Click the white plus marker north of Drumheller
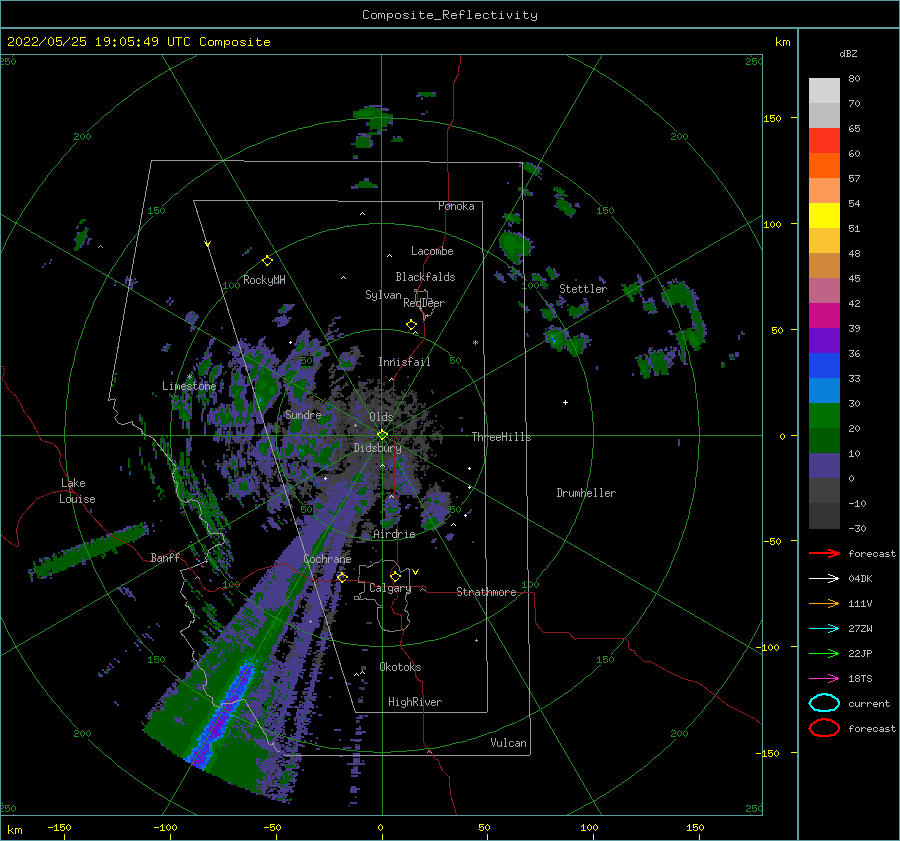 [x=565, y=402]
